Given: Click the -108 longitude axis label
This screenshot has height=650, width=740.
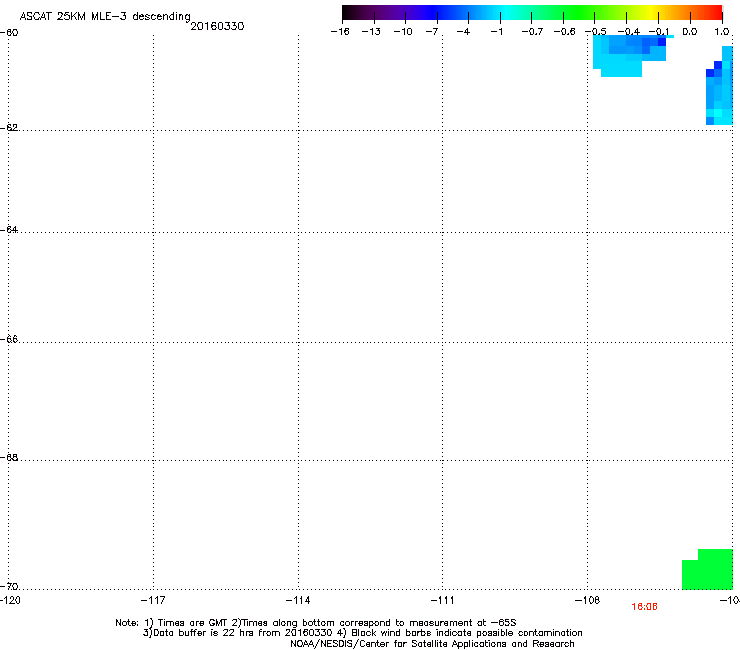Looking at the screenshot, I should 587,600.
